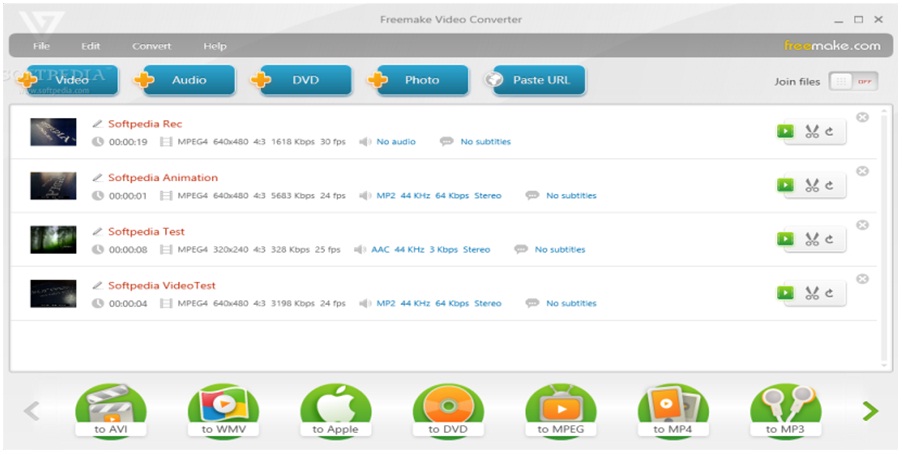Open the Softpedia Test thumbnail
The image size is (902, 455).
53,239
